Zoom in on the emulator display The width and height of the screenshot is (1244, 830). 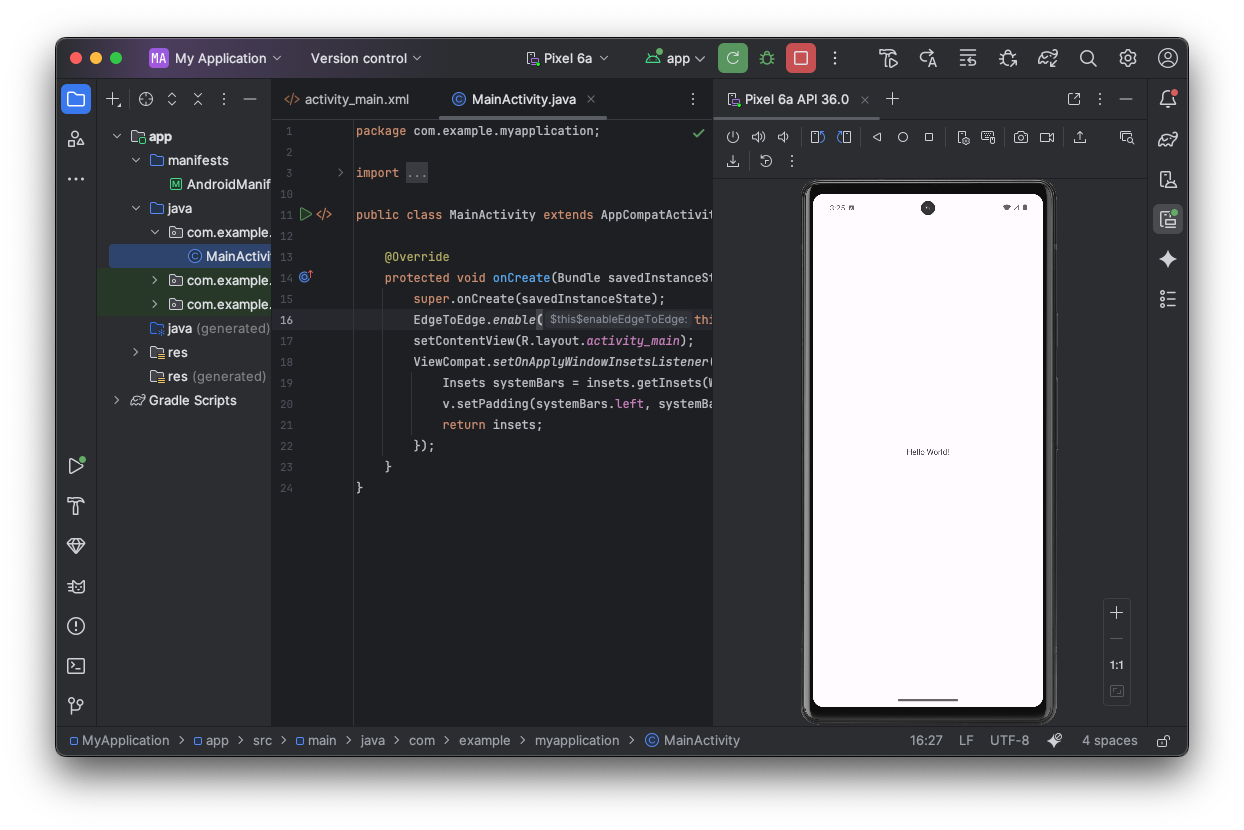[x=1117, y=612]
